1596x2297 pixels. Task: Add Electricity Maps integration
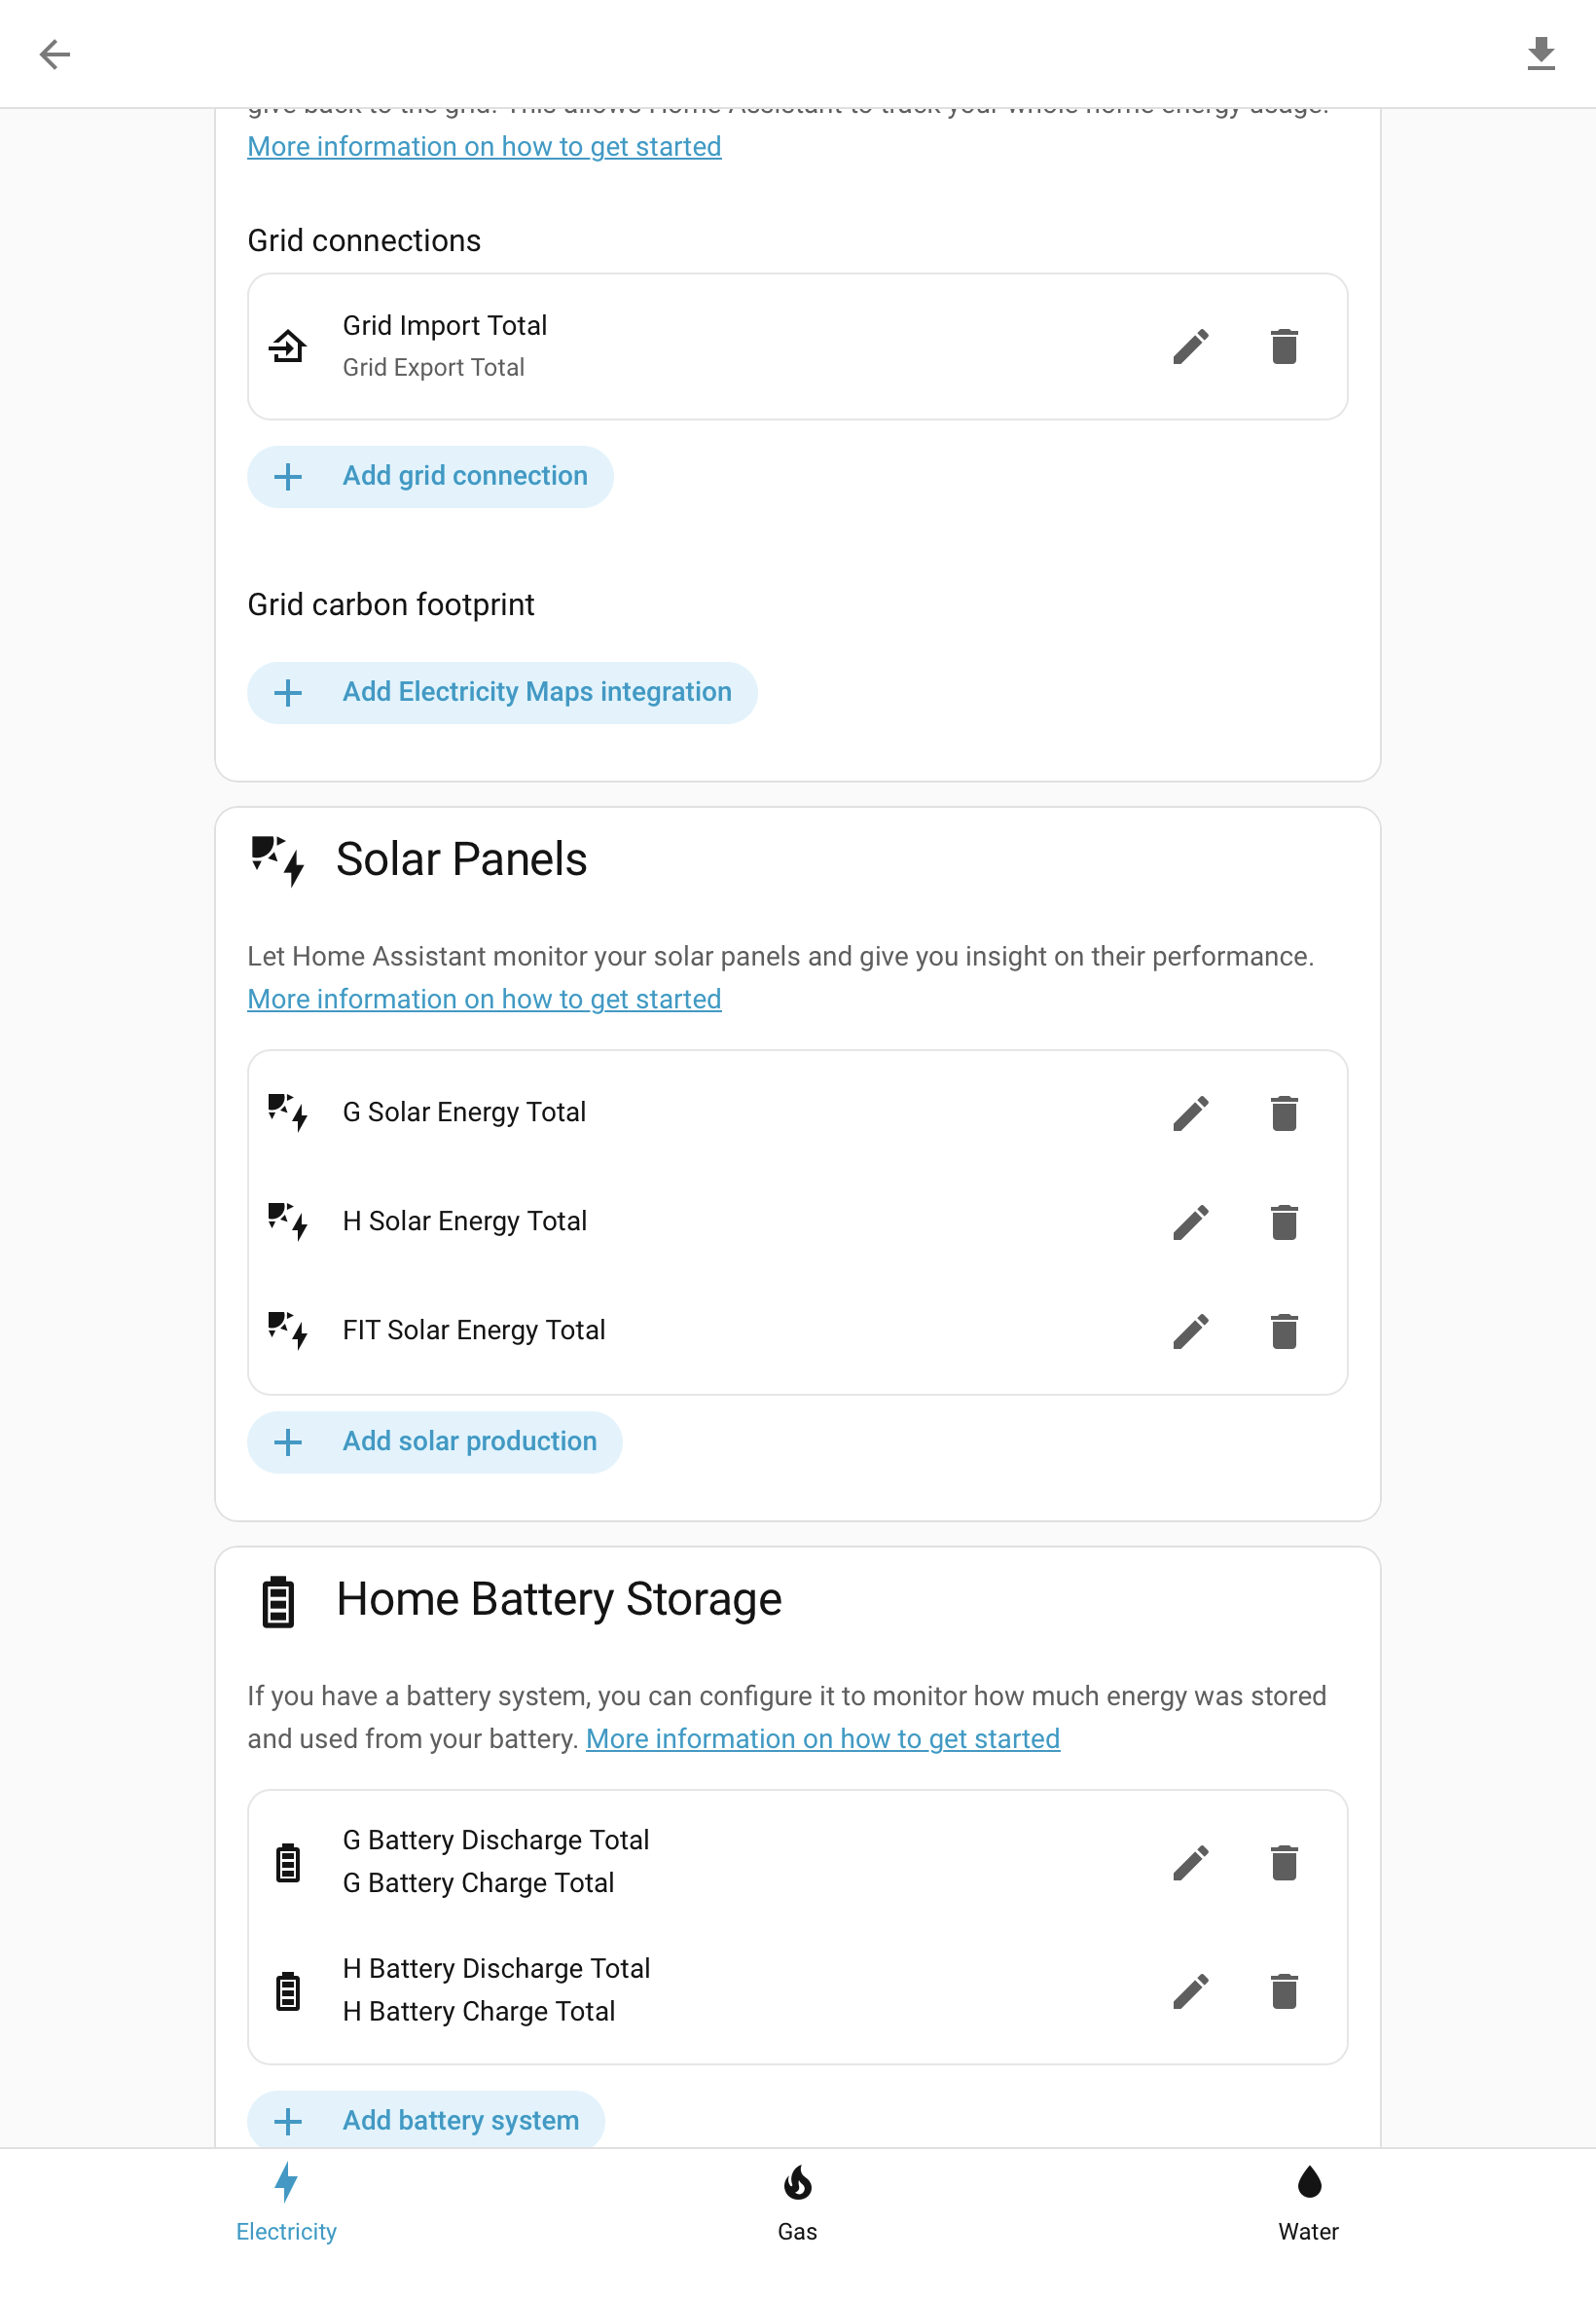[502, 693]
